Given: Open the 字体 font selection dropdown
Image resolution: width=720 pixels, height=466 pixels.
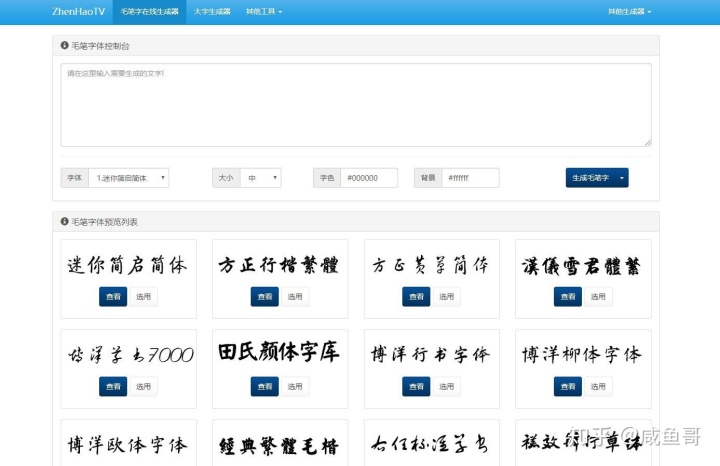Looking at the screenshot, I should tap(129, 178).
